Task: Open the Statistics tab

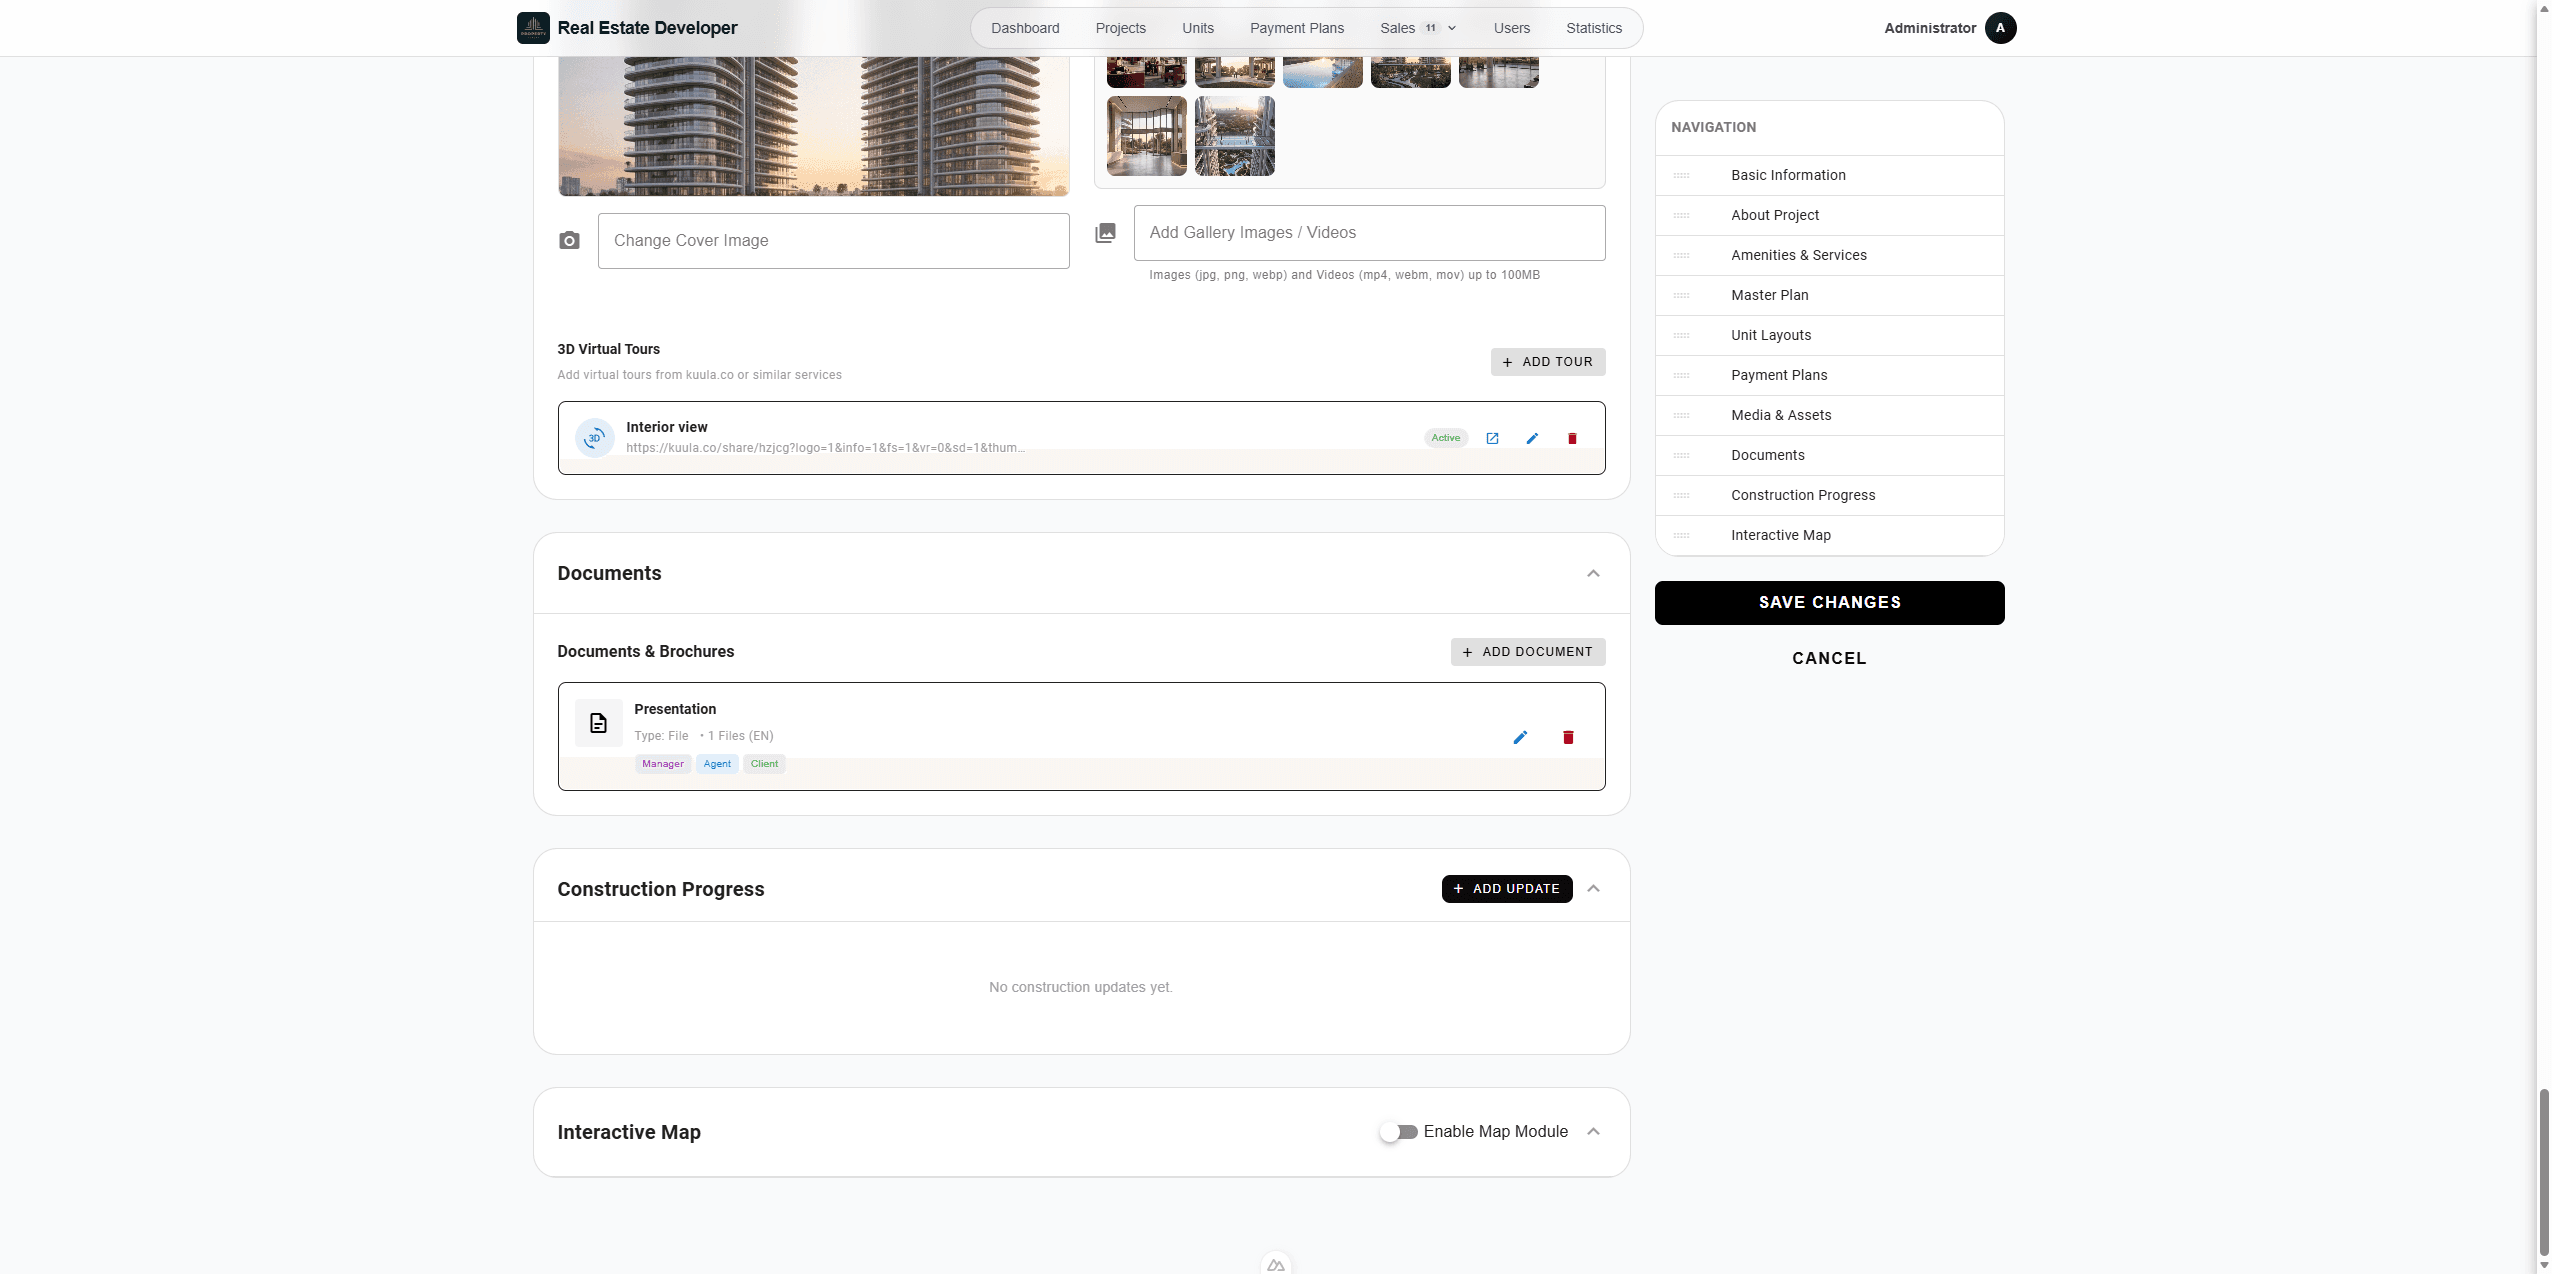Action: (x=1594, y=28)
